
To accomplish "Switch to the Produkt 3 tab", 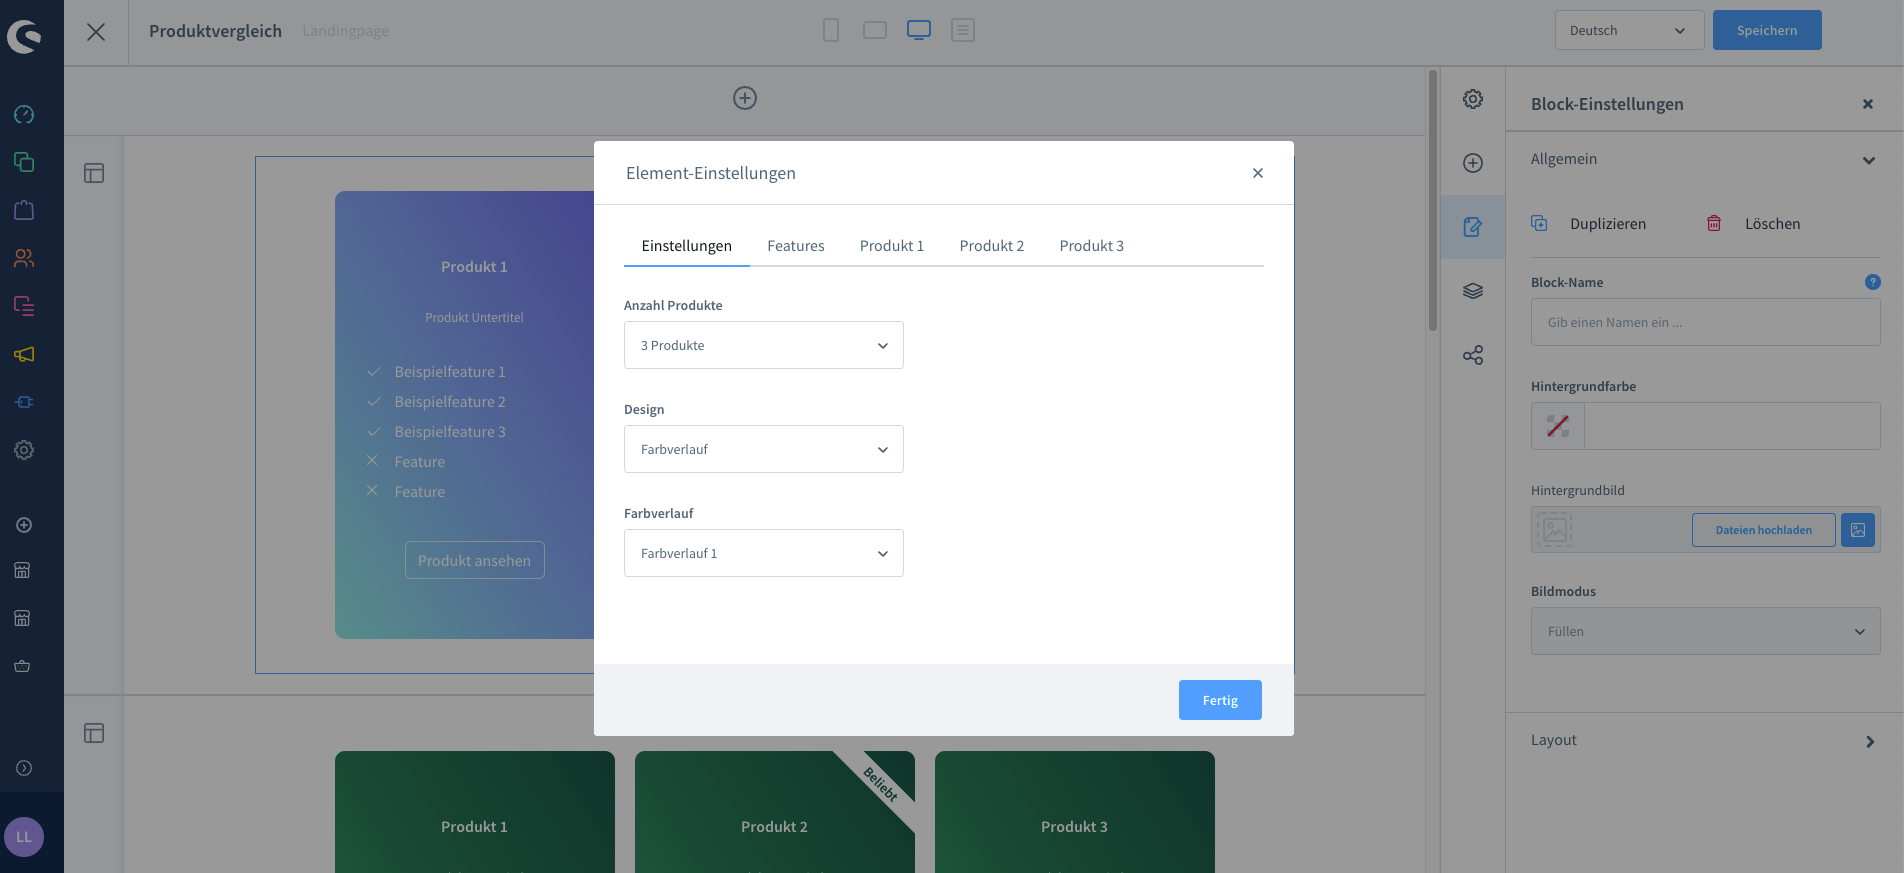I will tap(1092, 246).
